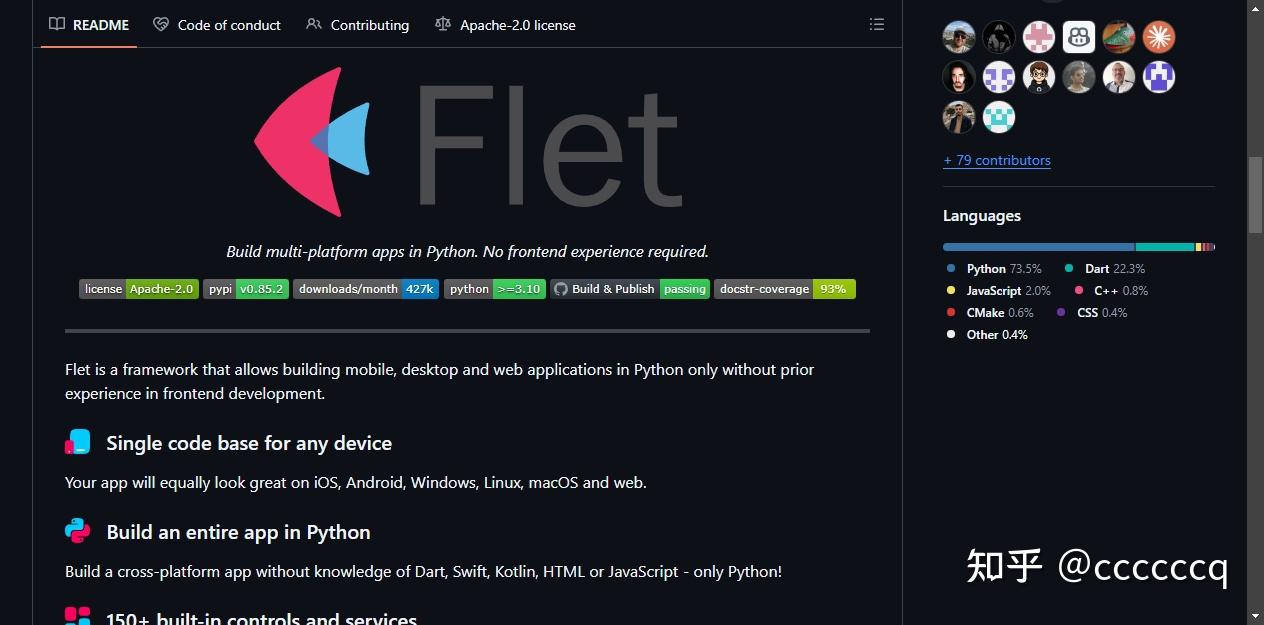Image resolution: width=1264 pixels, height=625 pixels.
Task: Open the square Copilot bot avatar
Action: point(1079,37)
